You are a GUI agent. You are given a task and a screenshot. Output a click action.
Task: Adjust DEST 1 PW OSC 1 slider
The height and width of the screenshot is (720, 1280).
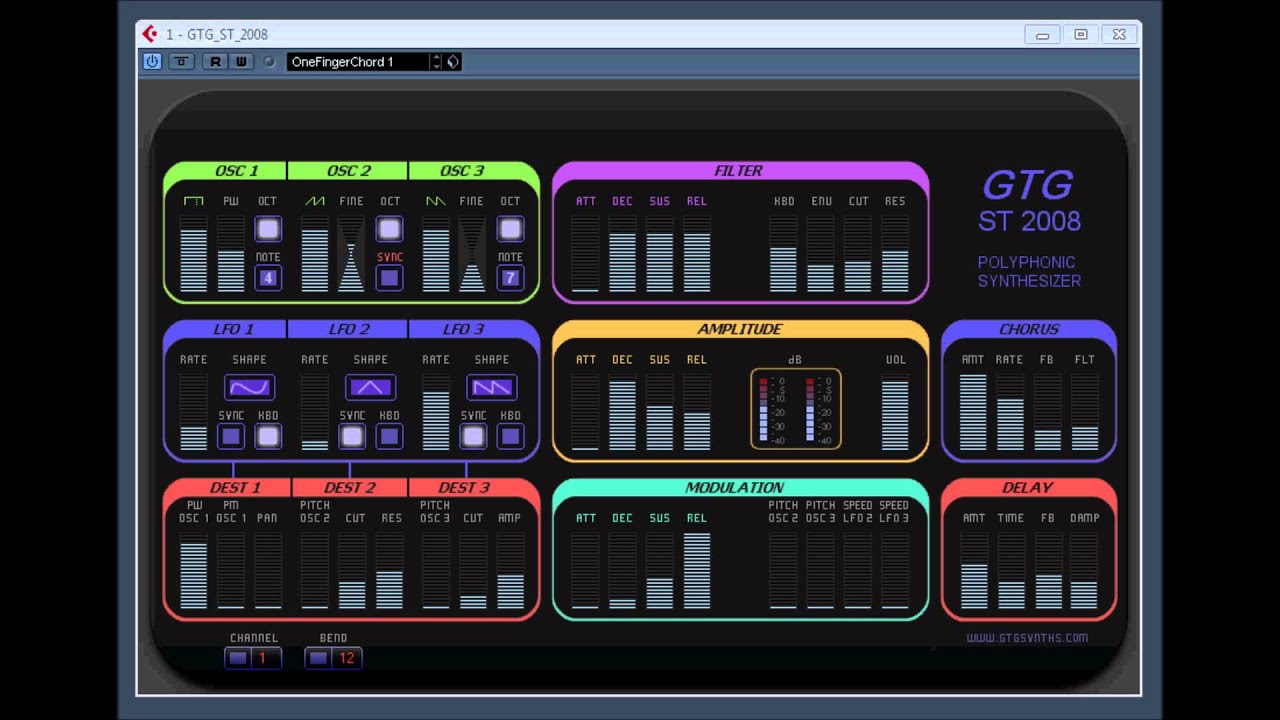[x=193, y=570]
